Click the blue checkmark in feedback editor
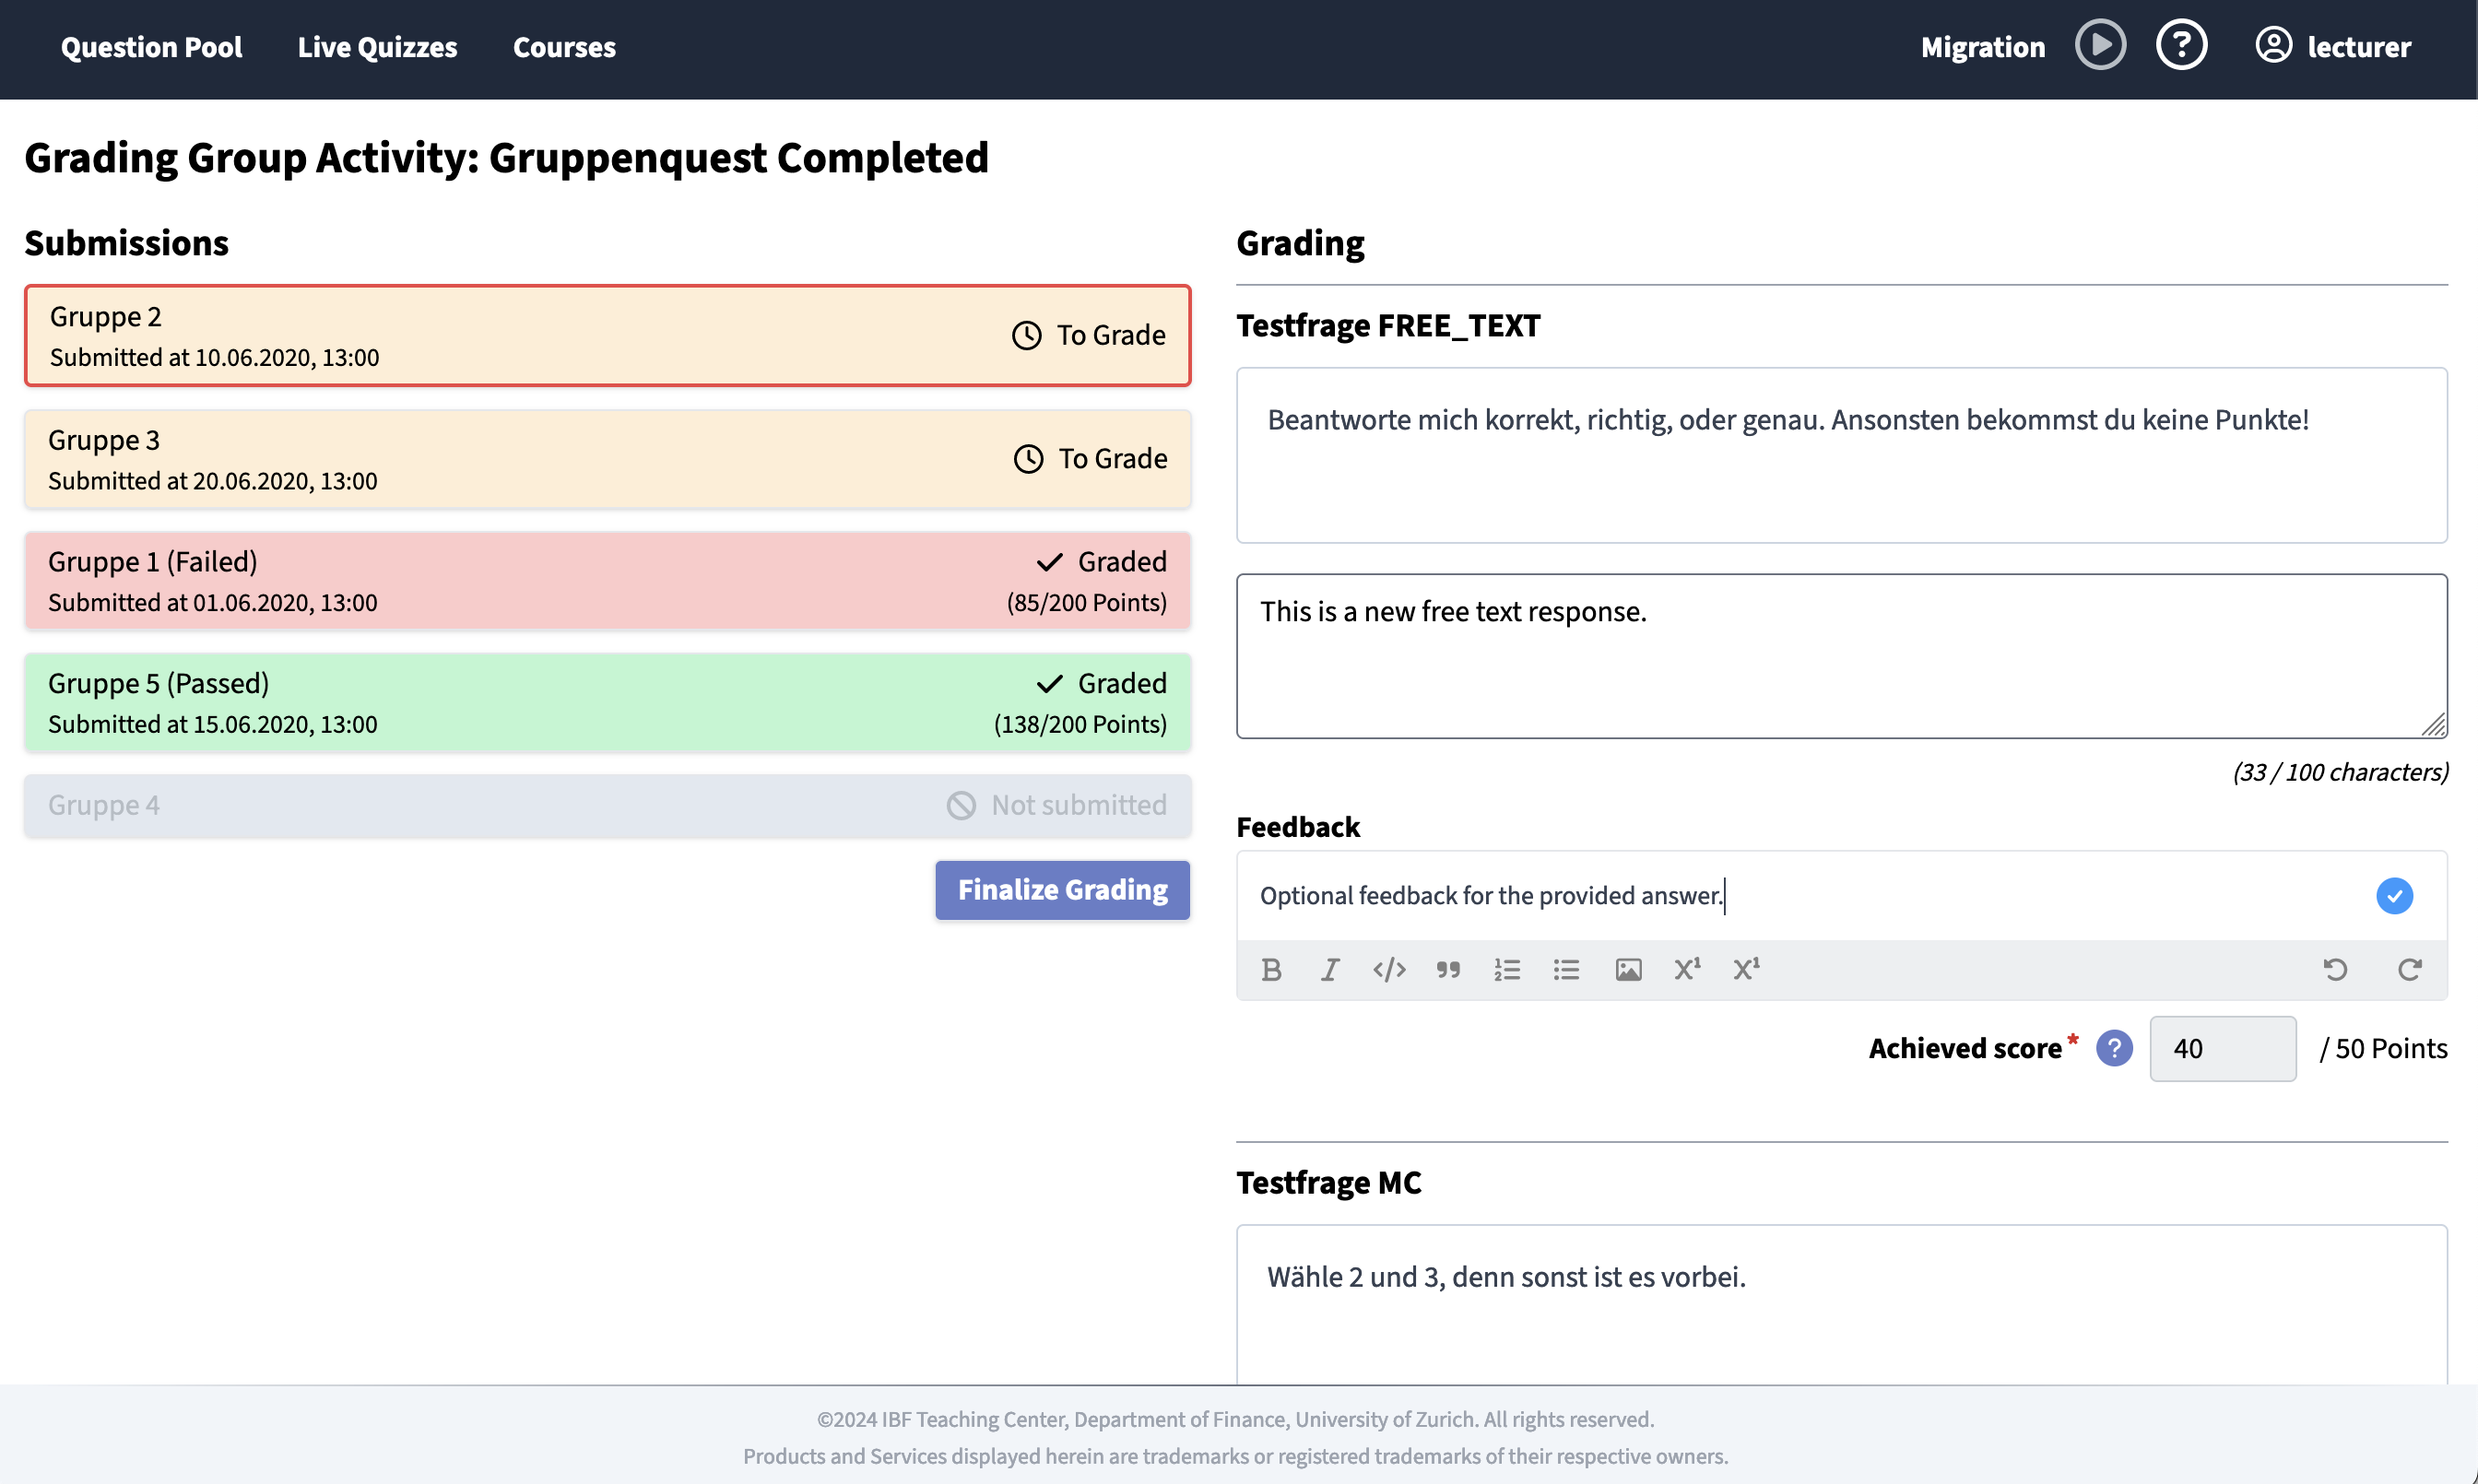This screenshot has height=1484, width=2478. [2394, 896]
